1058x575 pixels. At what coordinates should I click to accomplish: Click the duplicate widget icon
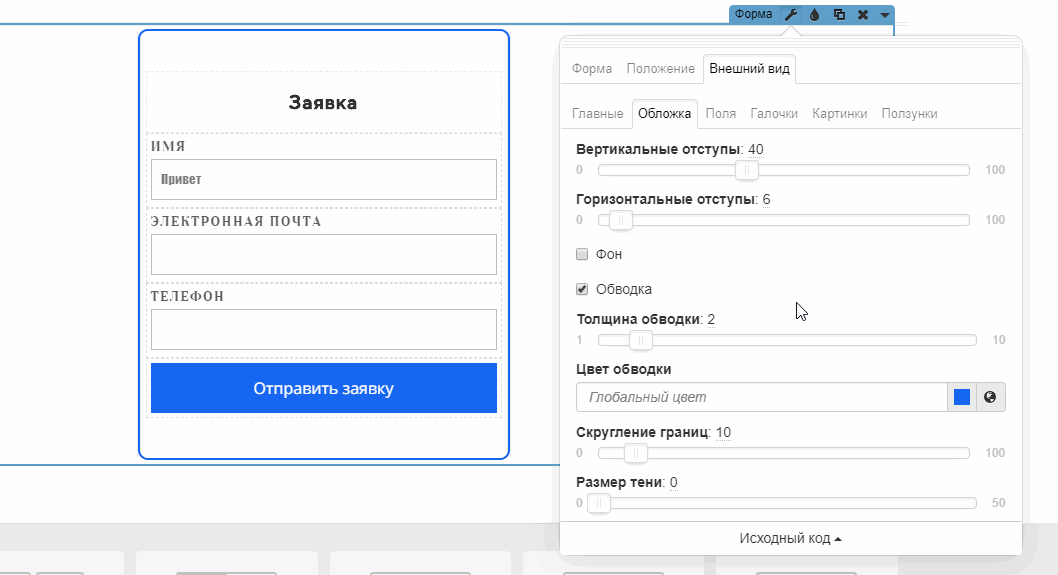pos(839,15)
